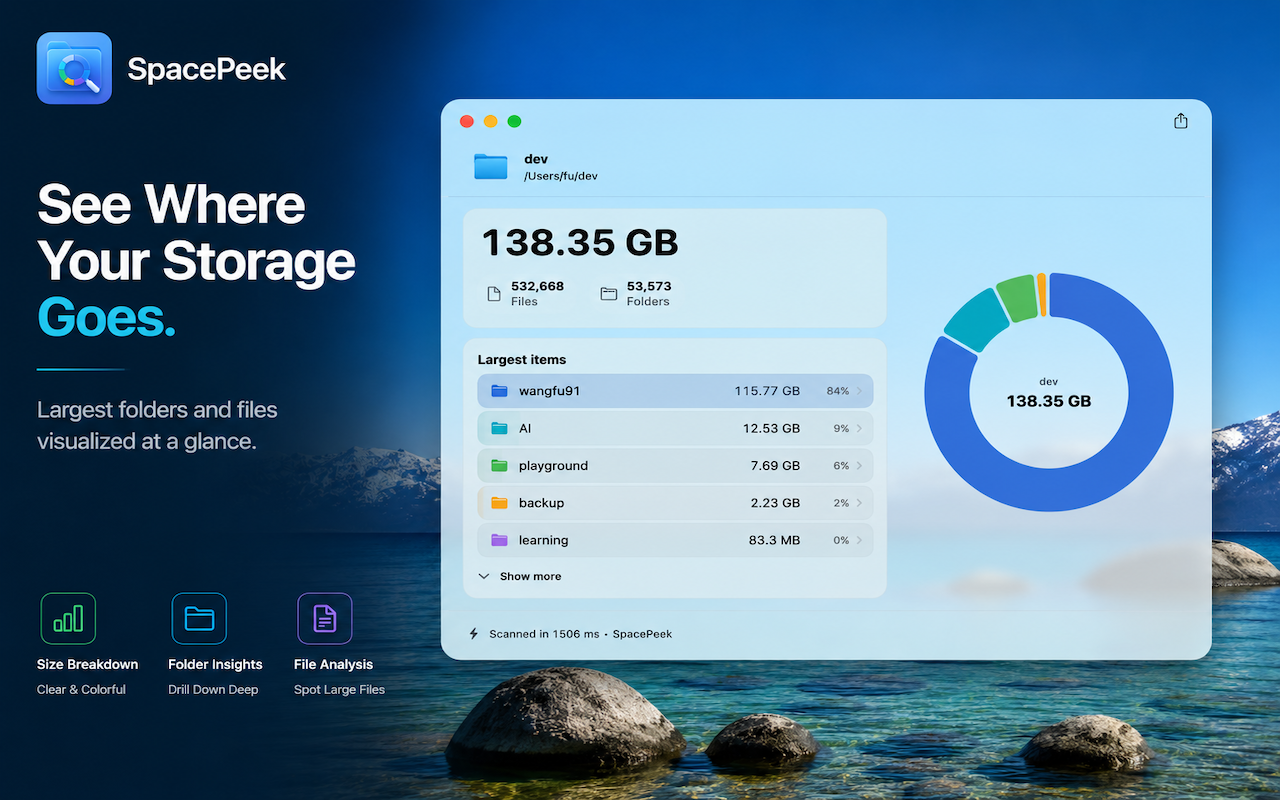Image resolution: width=1280 pixels, height=800 pixels.
Task: Click the 138.35 GB donut center label
Action: point(1048,401)
